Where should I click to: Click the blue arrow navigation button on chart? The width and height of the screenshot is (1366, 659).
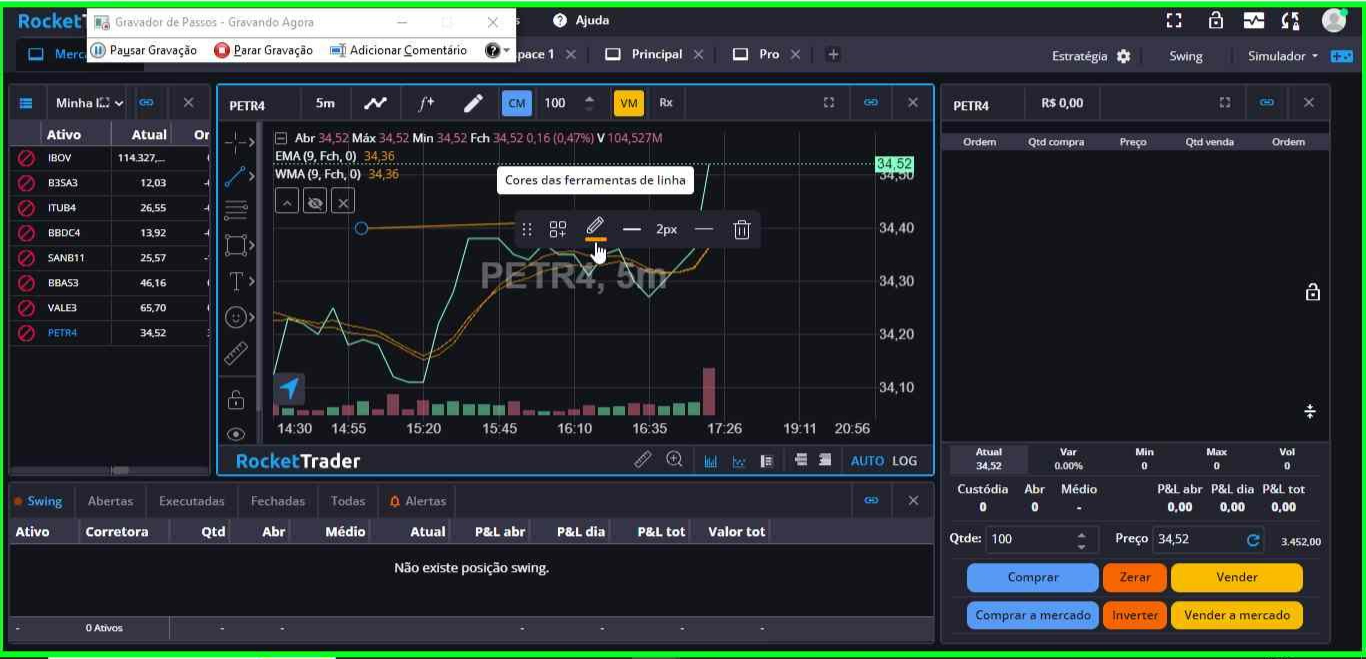click(x=289, y=388)
